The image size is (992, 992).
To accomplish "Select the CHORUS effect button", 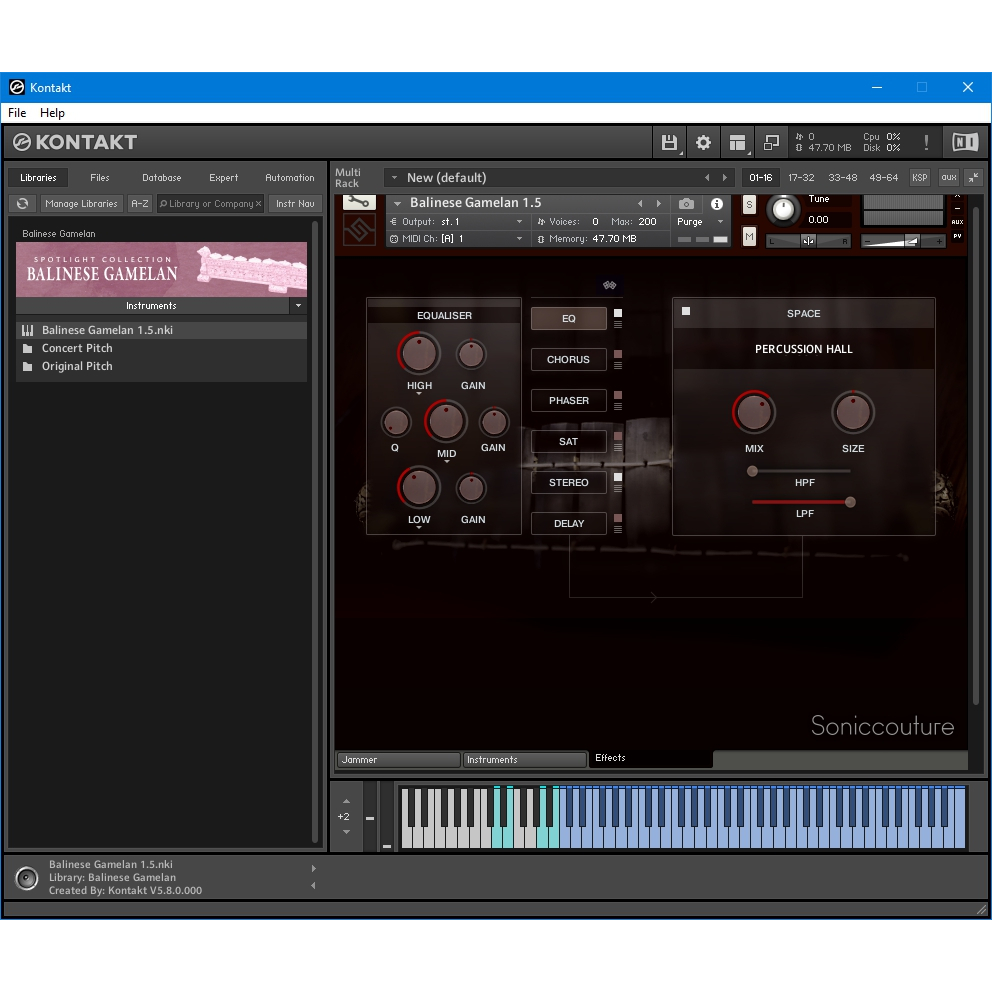I will pyautogui.click(x=568, y=359).
